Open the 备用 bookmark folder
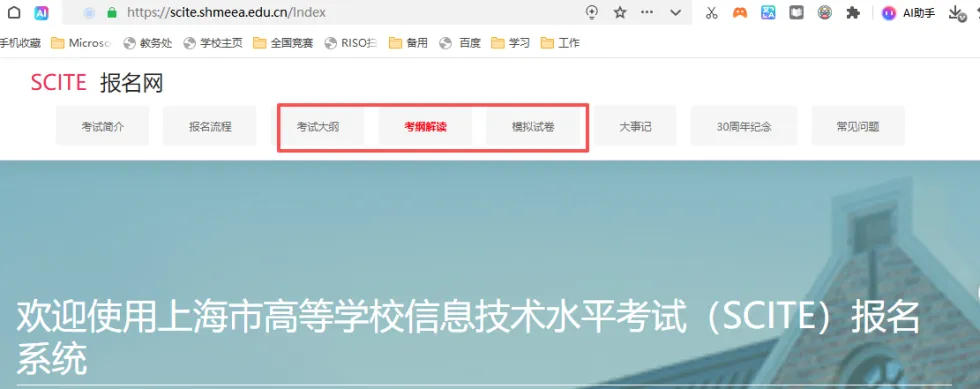980x389 pixels. click(x=408, y=43)
